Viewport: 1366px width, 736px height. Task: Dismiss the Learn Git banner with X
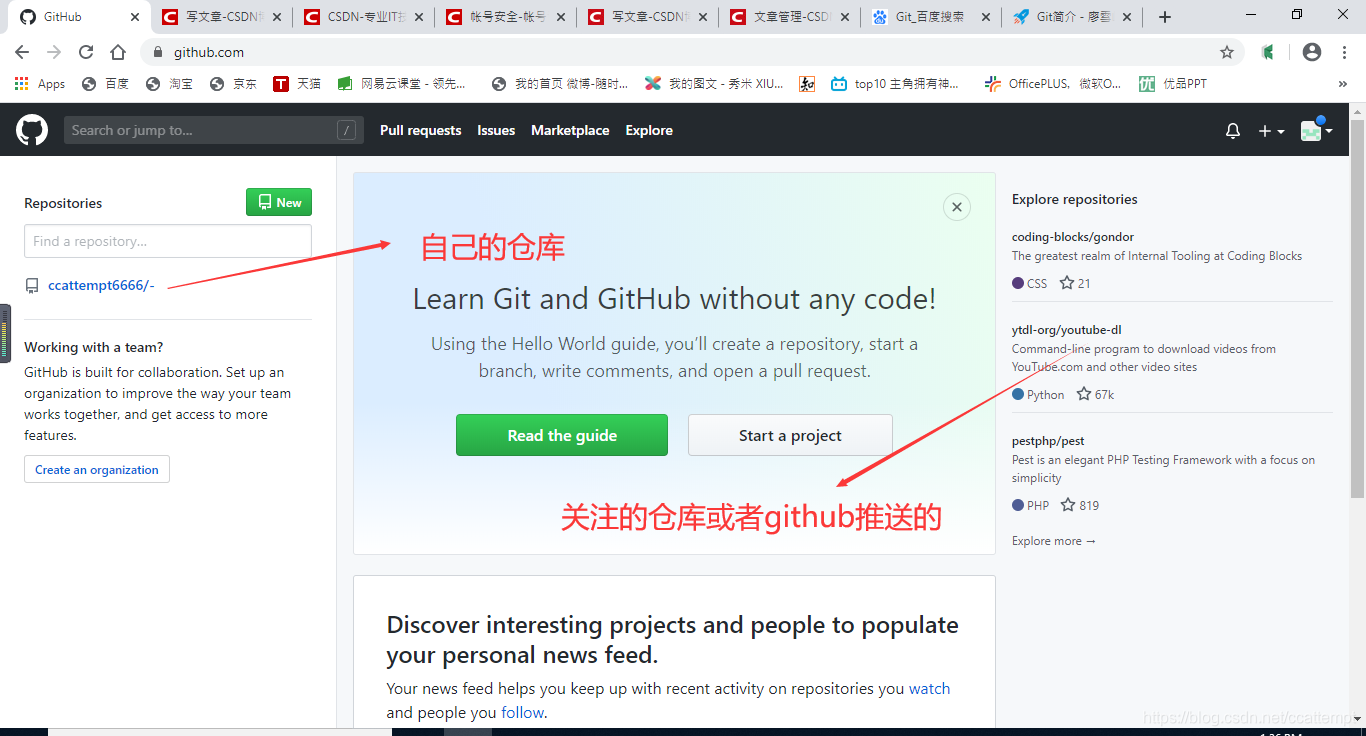point(957,207)
